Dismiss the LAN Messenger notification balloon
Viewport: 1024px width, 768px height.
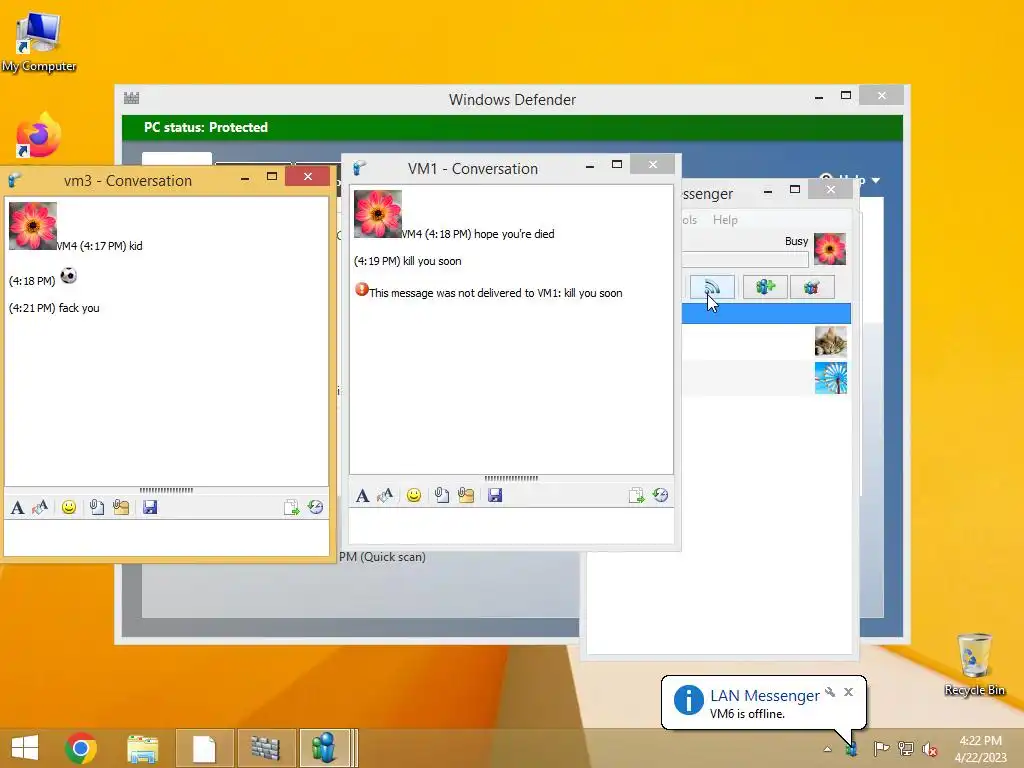(x=848, y=692)
